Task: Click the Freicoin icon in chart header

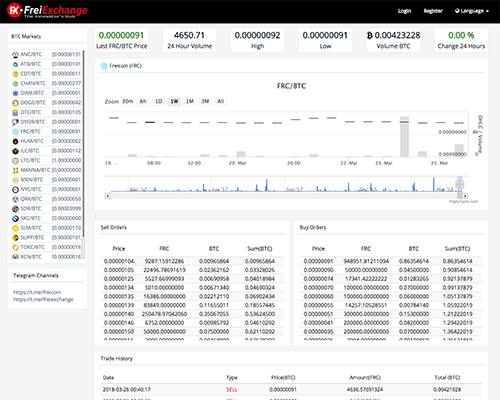Action: click(104, 66)
